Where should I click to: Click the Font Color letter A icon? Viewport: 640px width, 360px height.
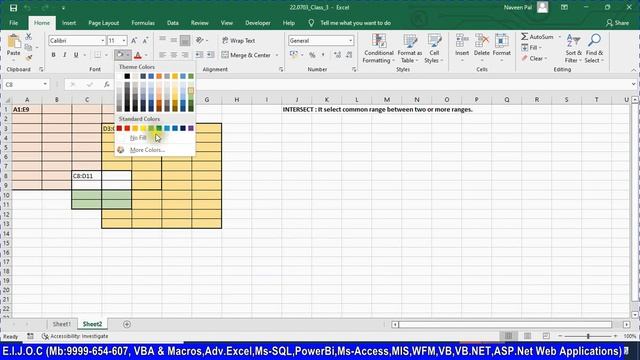point(138,55)
